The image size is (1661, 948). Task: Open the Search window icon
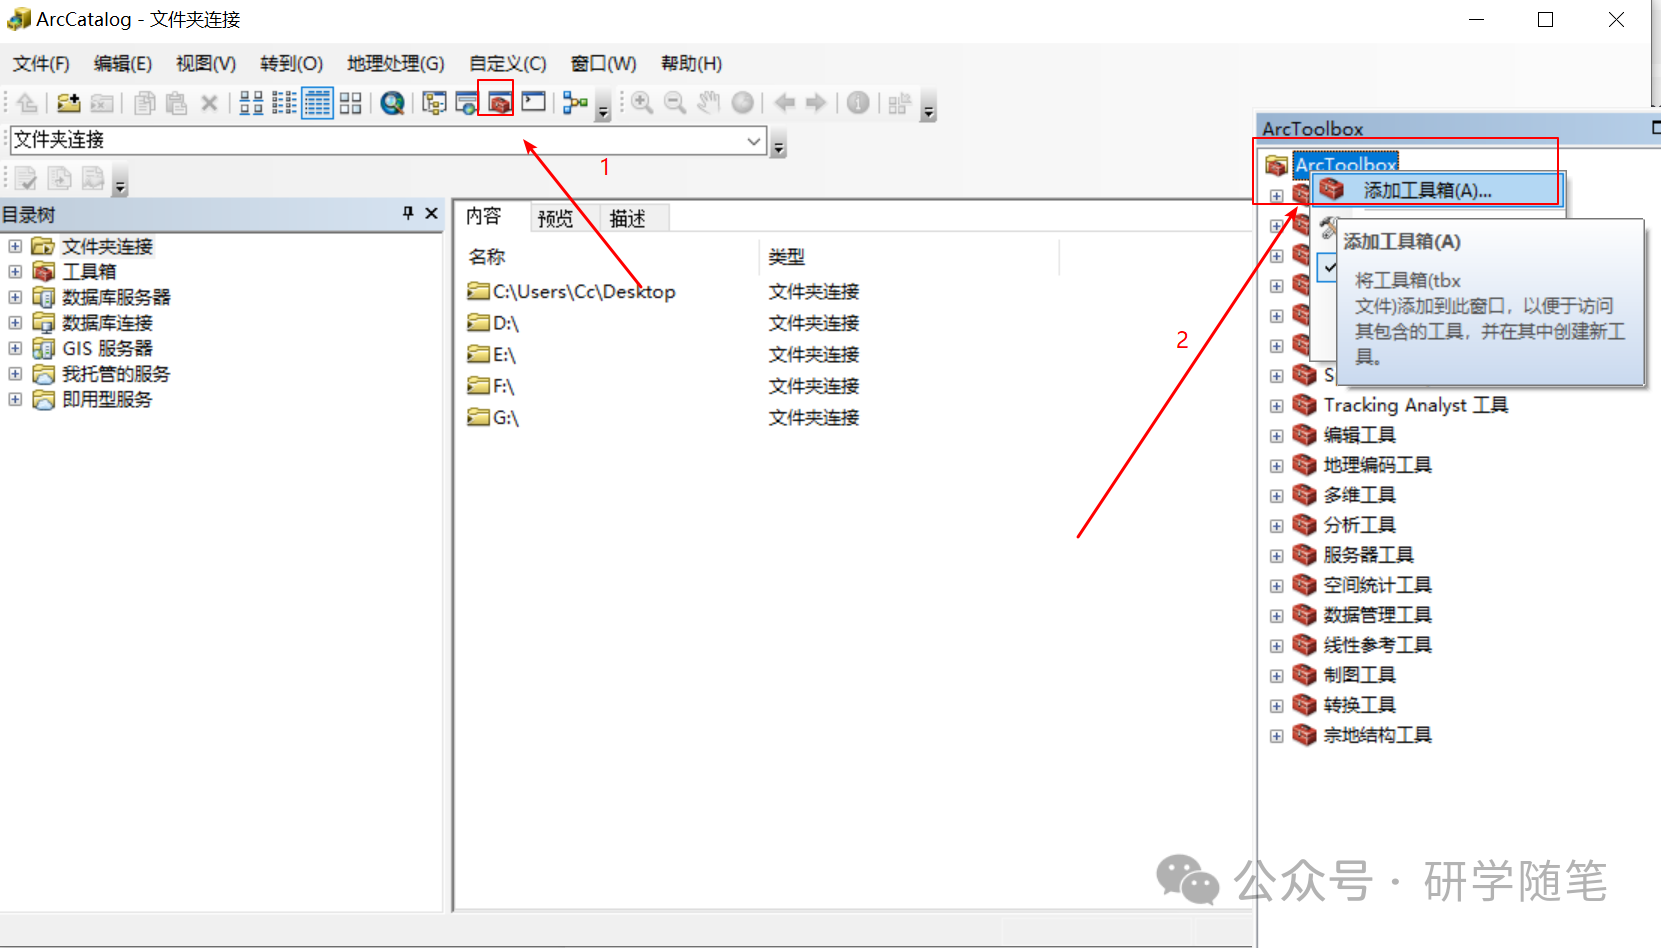coord(466,102)
